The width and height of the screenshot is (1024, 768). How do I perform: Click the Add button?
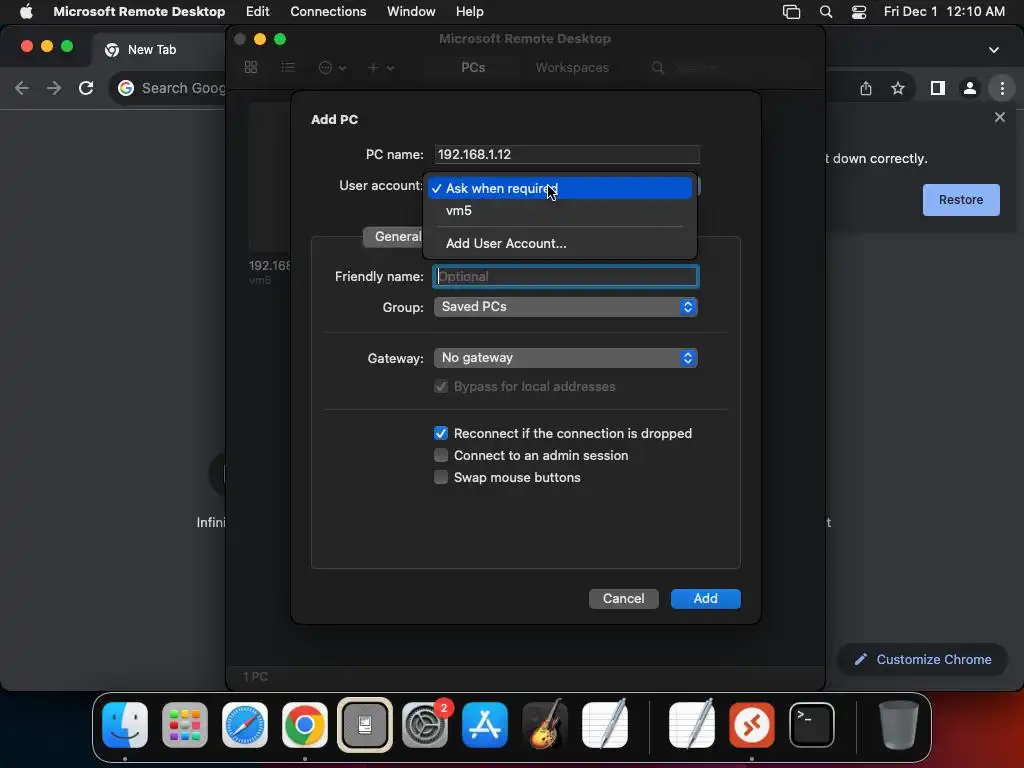705,598
